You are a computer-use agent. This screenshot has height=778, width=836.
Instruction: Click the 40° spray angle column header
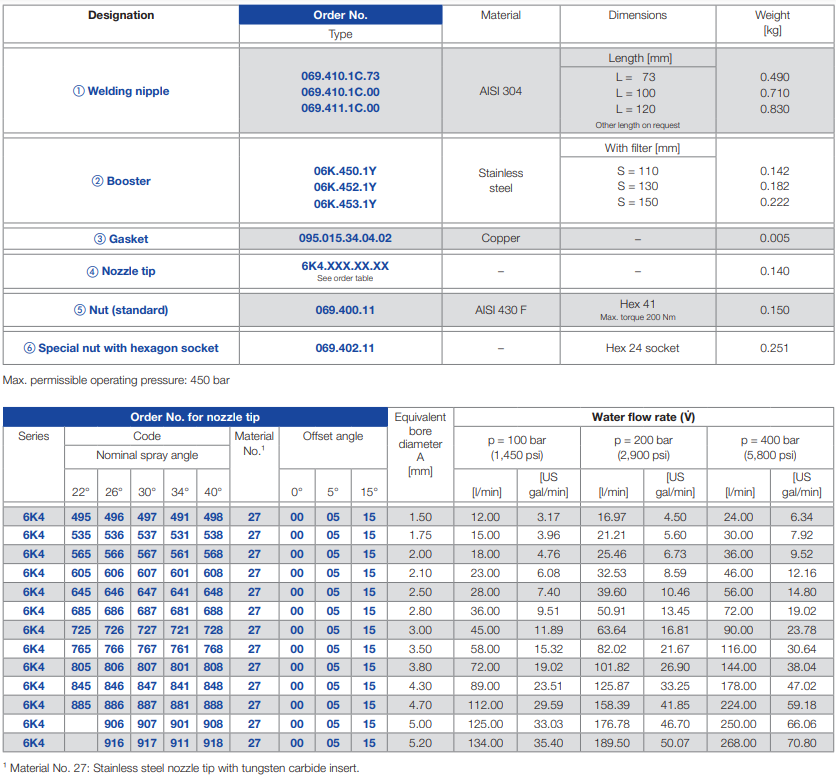click(213, 492)
